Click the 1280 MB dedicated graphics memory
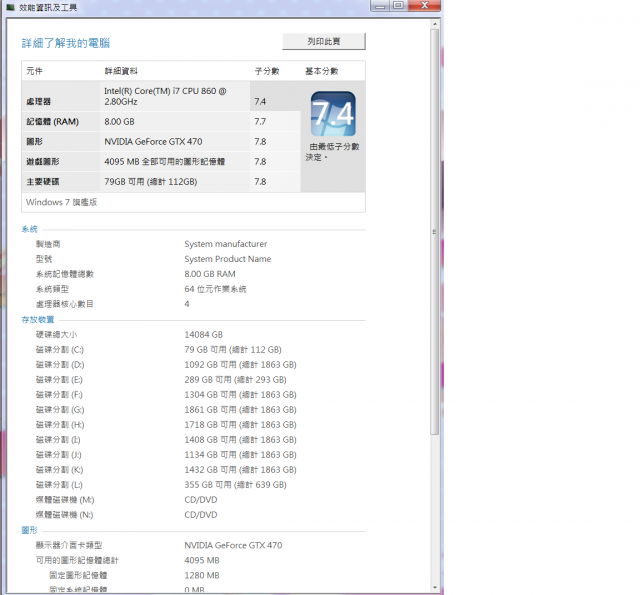This screenshot has width=640, height=595. [x=202, y=575]
